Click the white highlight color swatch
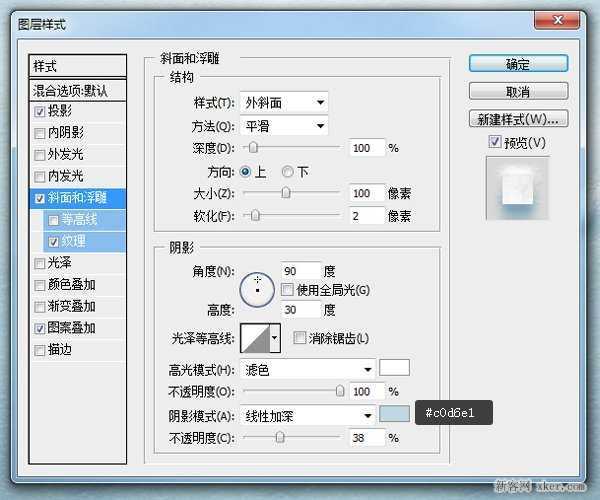 tap(395, 369)
